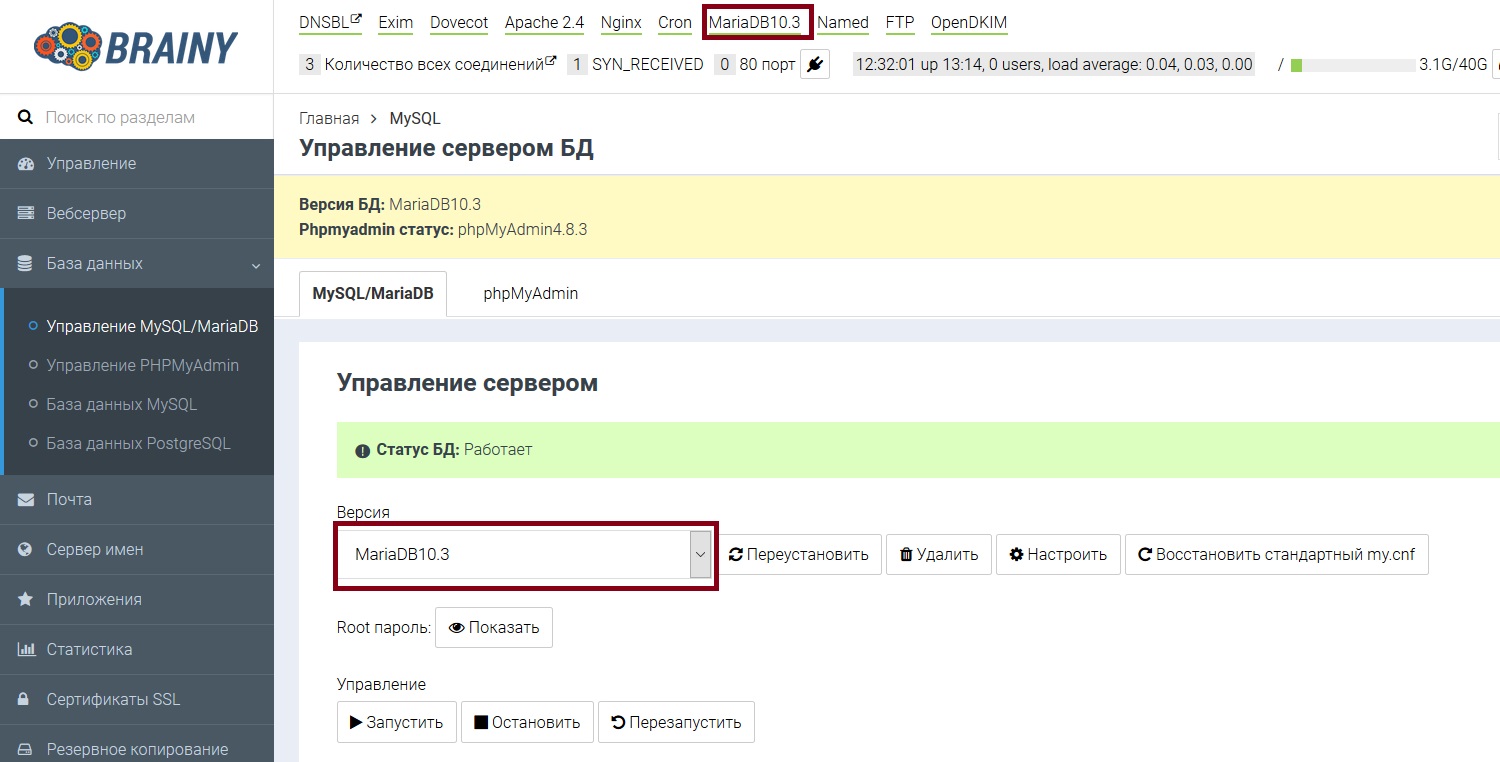Open the Версия MariaDB10.3 dropdown
The width and height of the screenshot is (1500, 762).
524,554
